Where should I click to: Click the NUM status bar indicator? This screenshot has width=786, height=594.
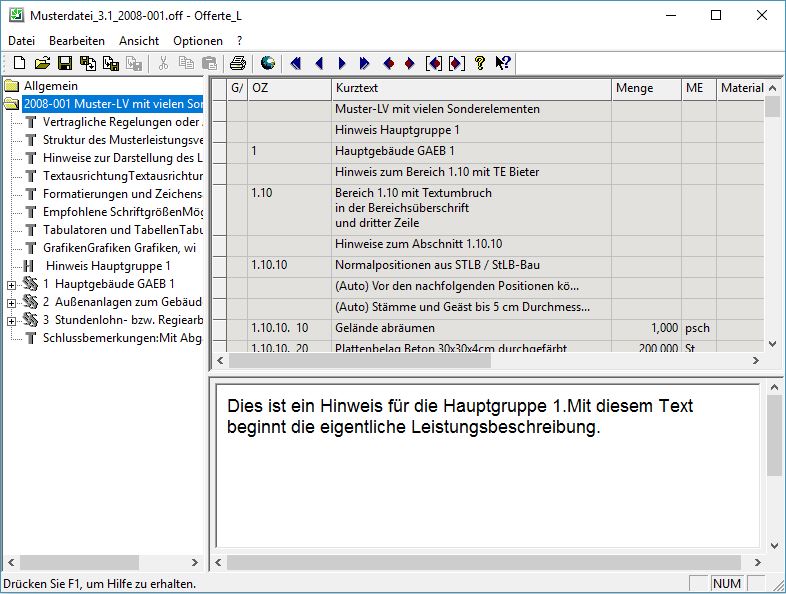(x=727, y=583)
